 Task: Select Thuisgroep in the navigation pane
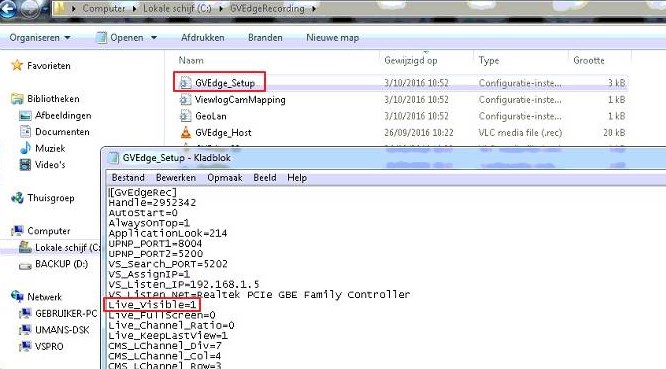click(x=51, y=198)
